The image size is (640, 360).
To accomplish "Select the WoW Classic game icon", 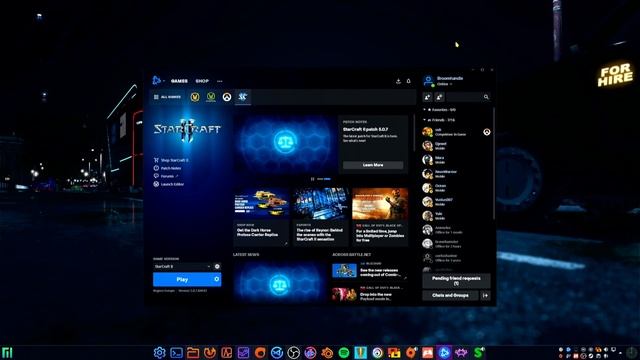I will point(211,97).
